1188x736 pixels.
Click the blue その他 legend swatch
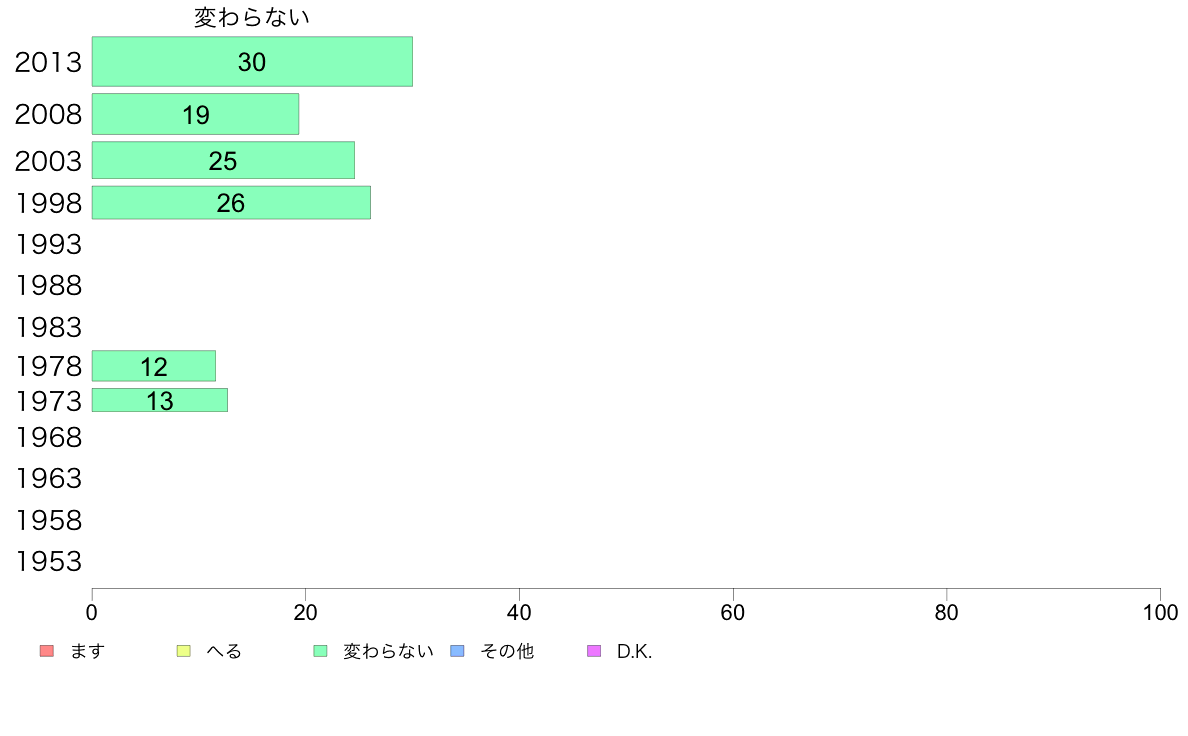[x=458, y=651]
